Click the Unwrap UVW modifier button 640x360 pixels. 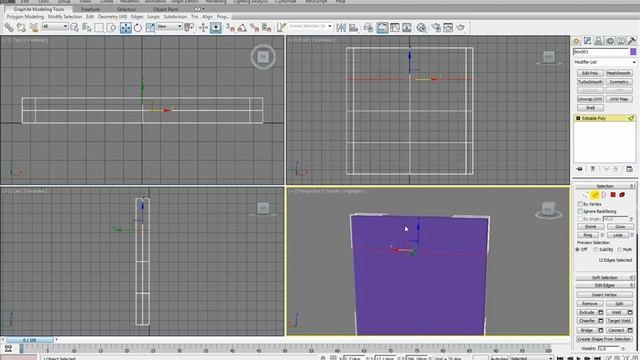(590, 99)
